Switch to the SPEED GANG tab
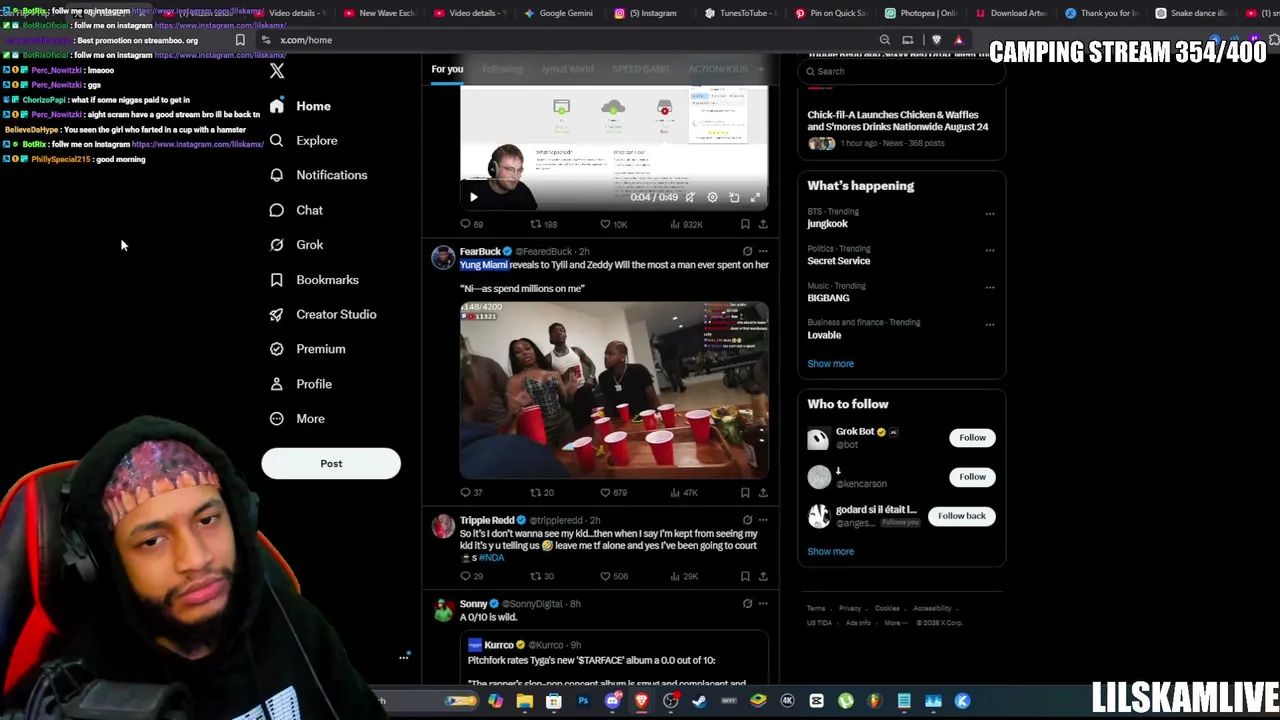Image resolution: width=1280 pixels, height=720 pixels. [641, 69]
